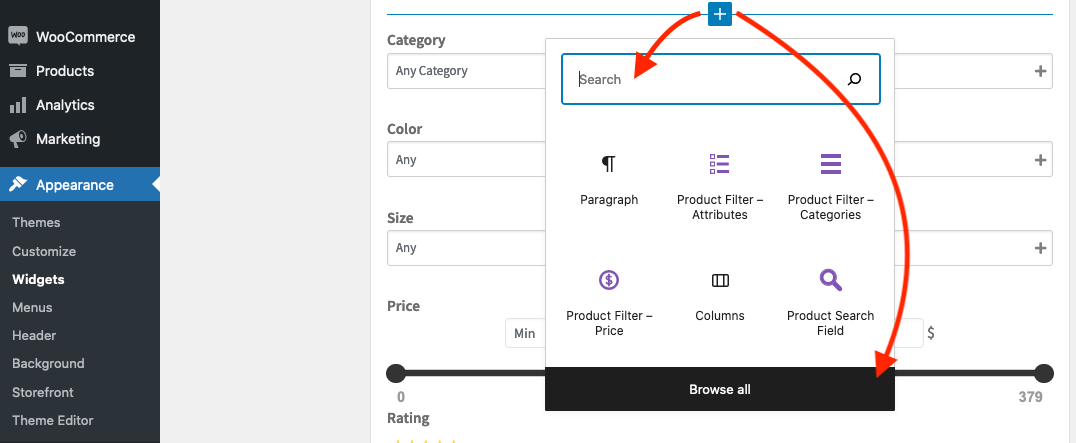Insert the Product Search Field block
The height and width of the screenshot is (443, 1076).
click(830, 302)
